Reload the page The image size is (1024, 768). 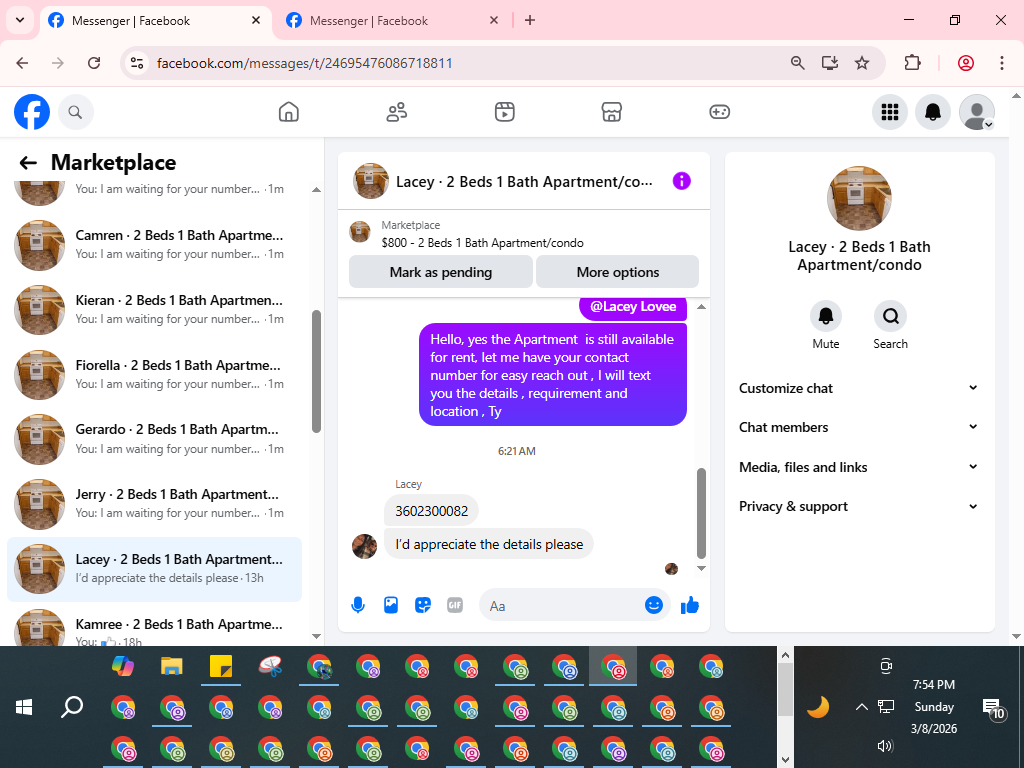[94, 63]
